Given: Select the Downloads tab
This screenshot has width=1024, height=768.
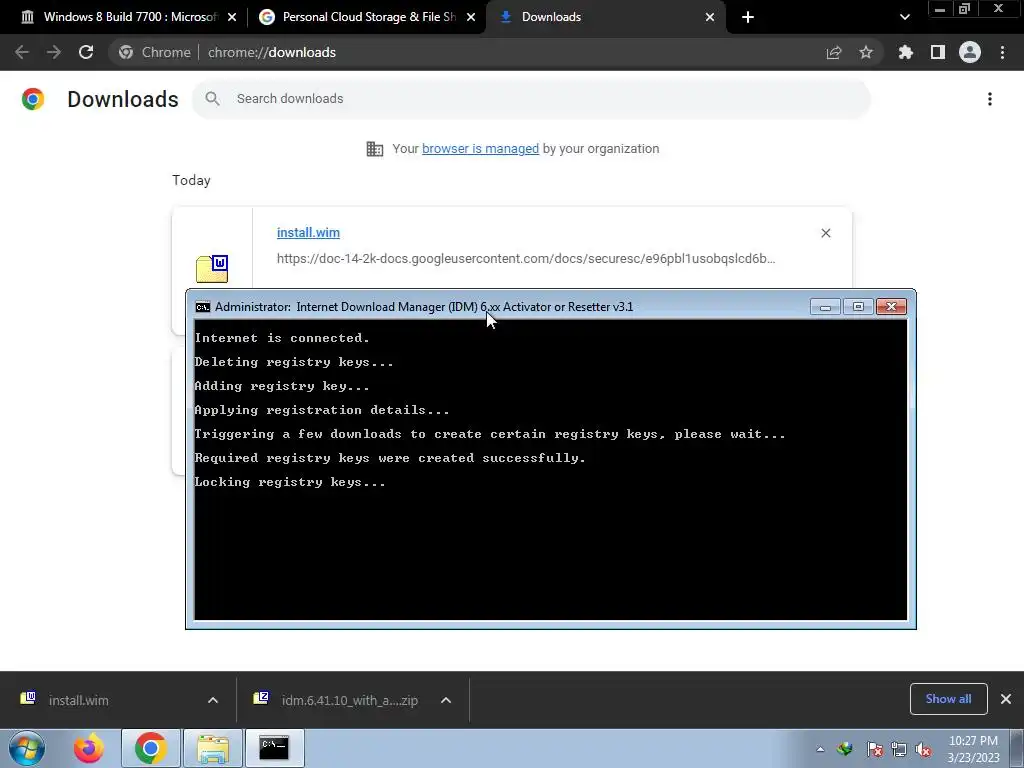Looking at the screenshot, I should 605,17.
